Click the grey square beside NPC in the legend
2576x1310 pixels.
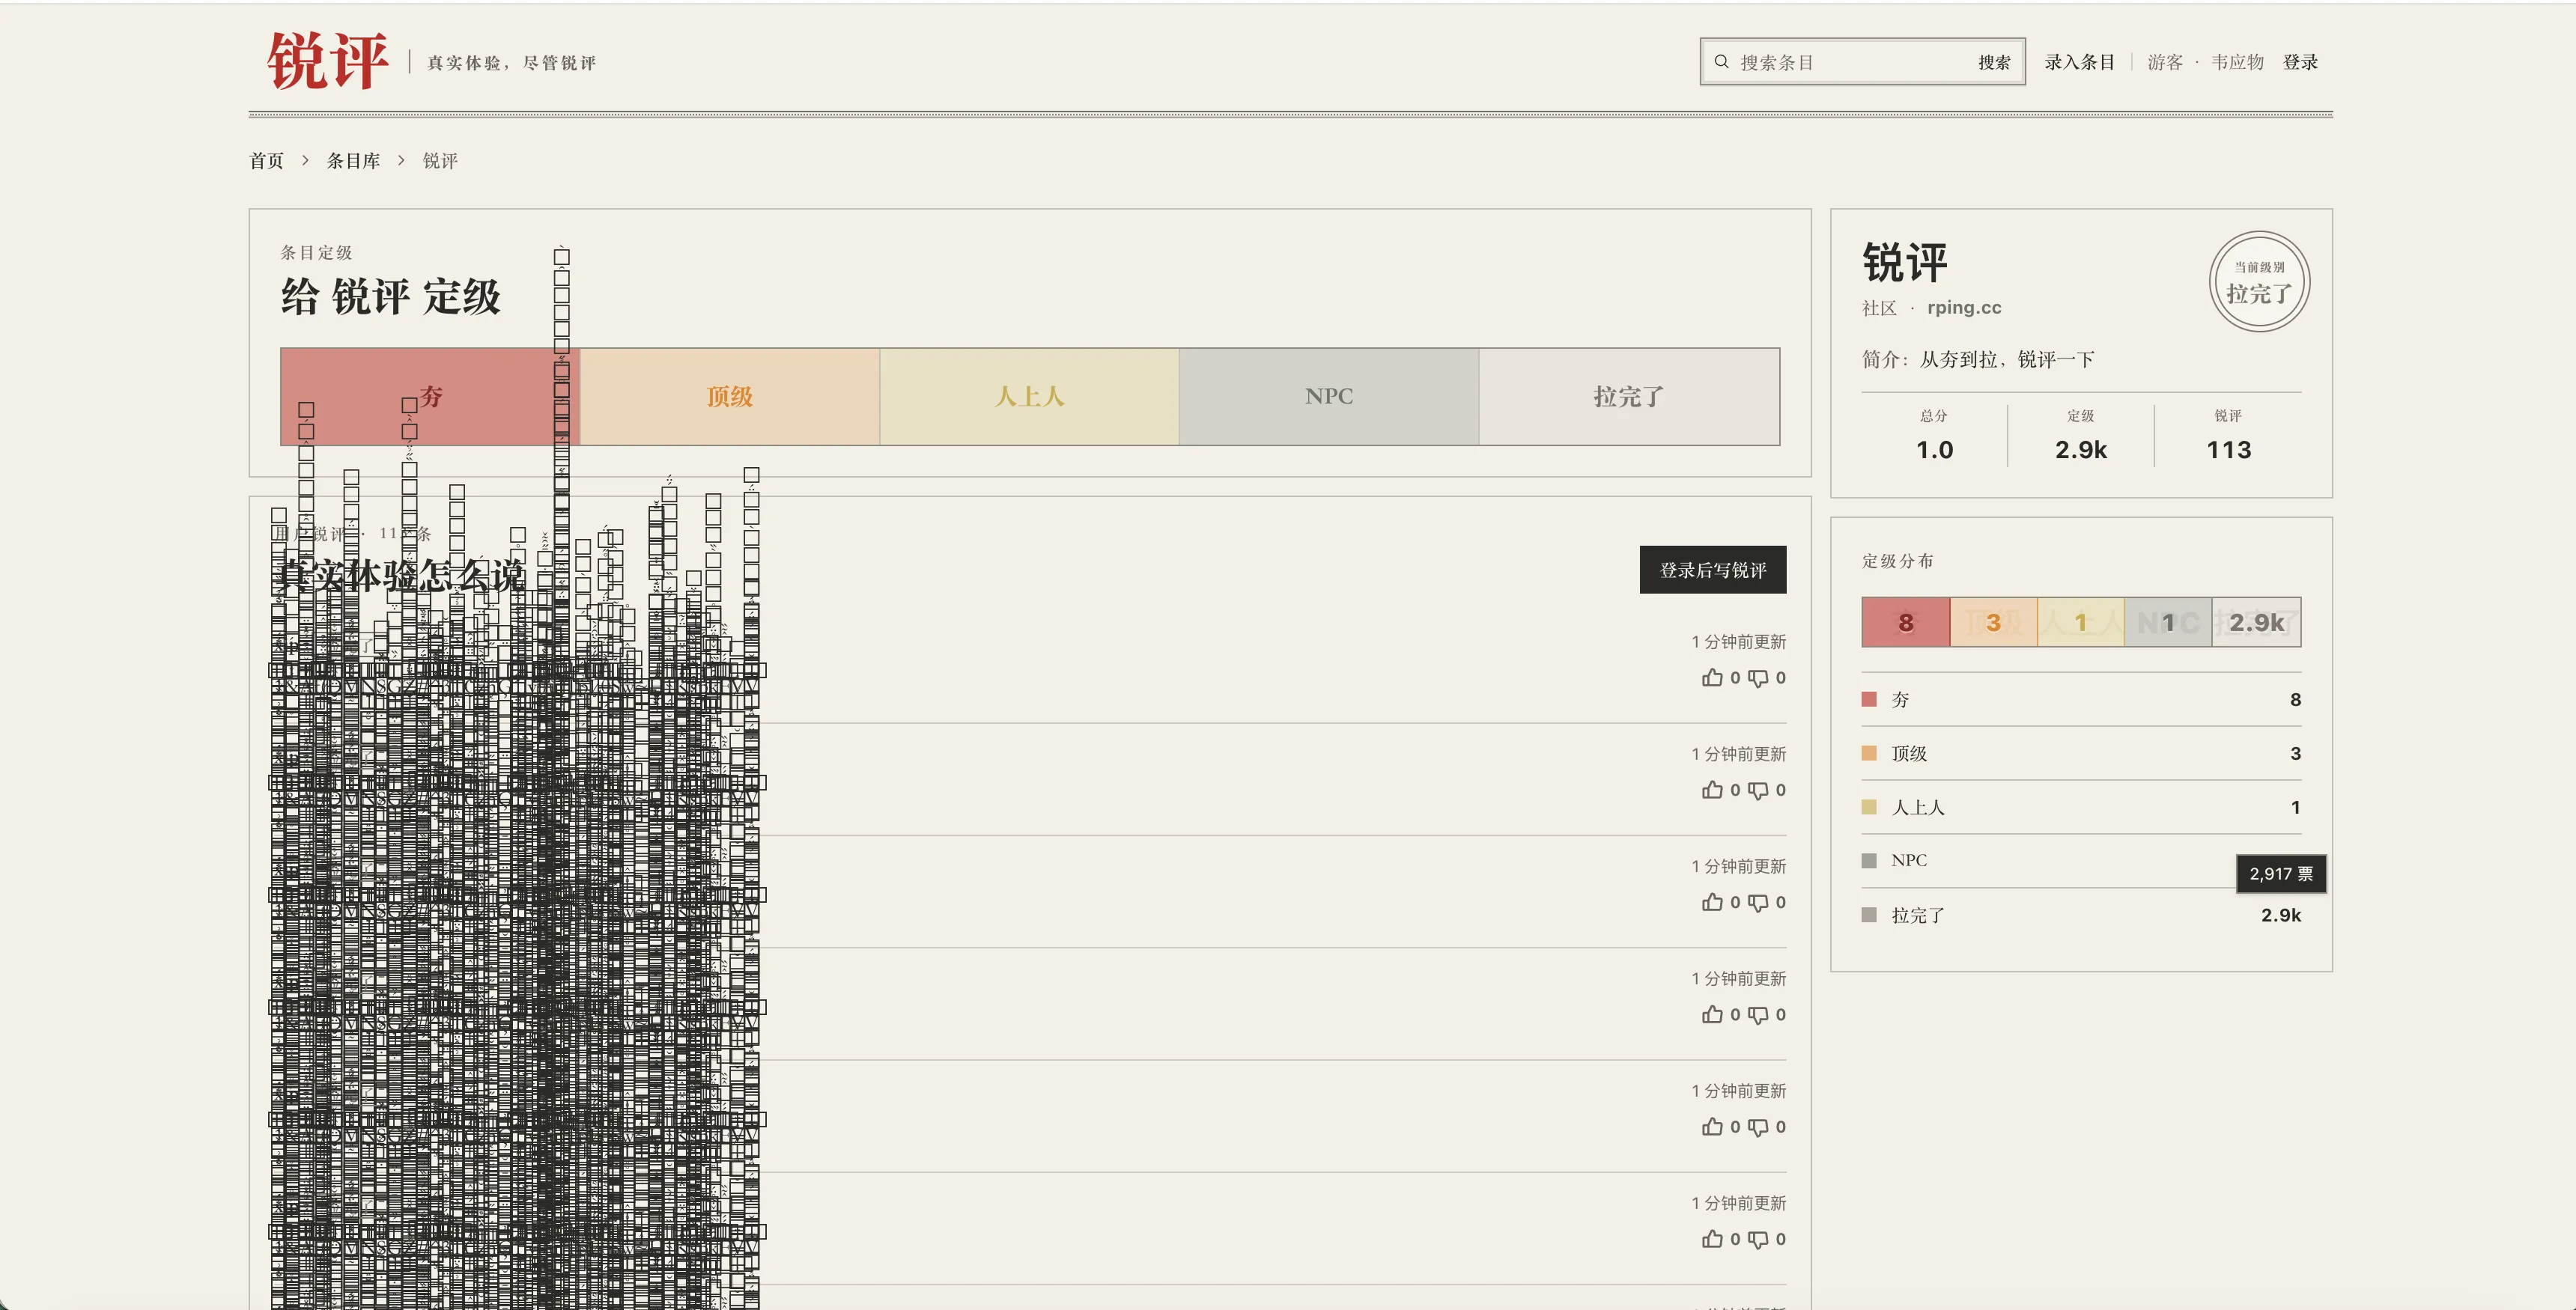pyautogui.click(x=1869, y=860)
